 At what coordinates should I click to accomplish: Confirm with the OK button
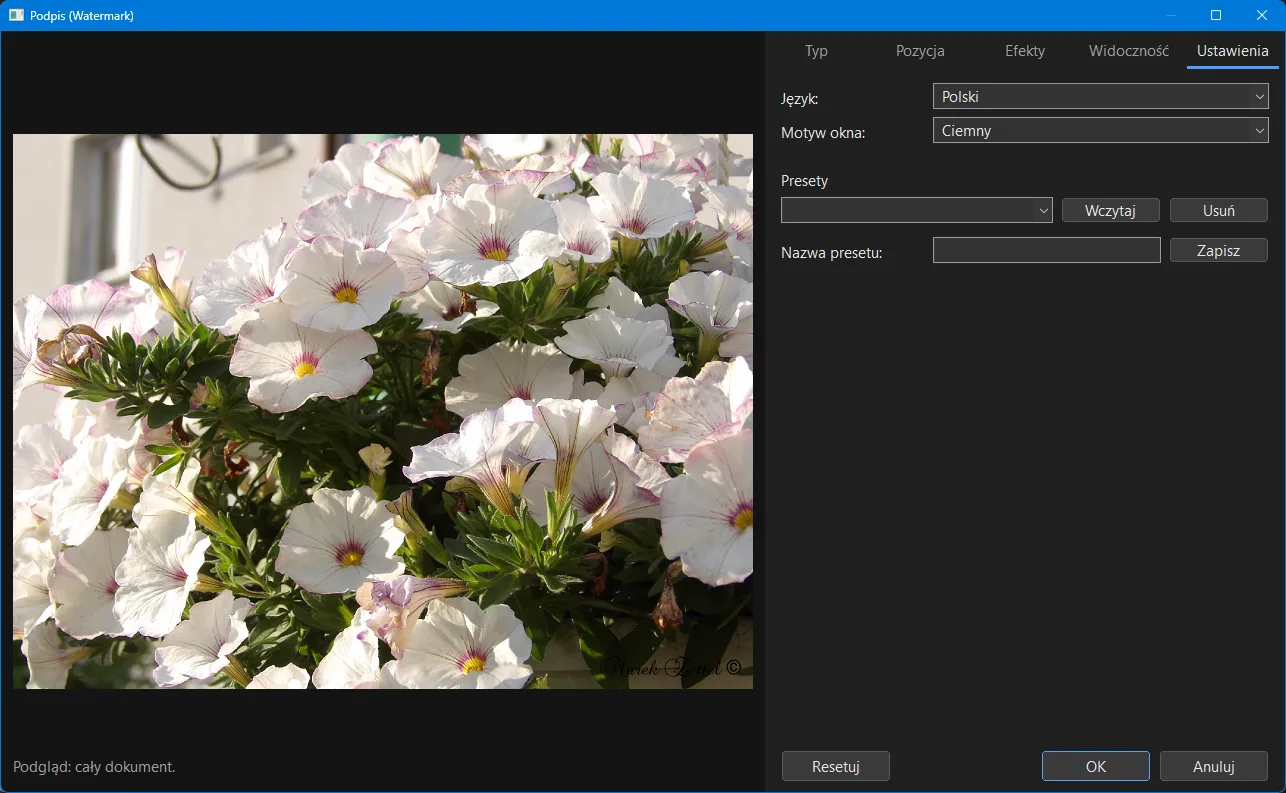click(1095, 766)
